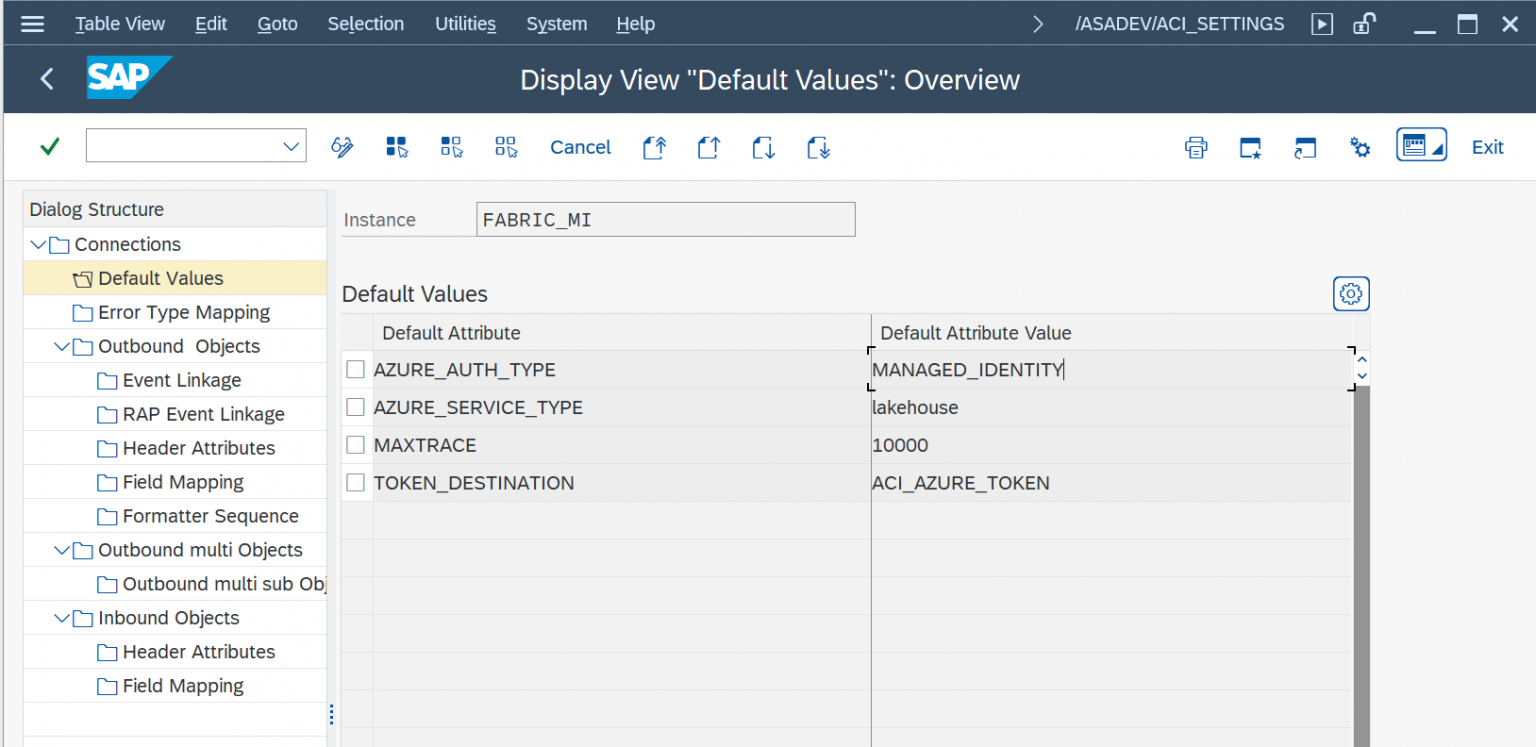This screenshot has width=1536, height=747.
Task: Click the table scroll up arrow
Action: click(1362, 360)
